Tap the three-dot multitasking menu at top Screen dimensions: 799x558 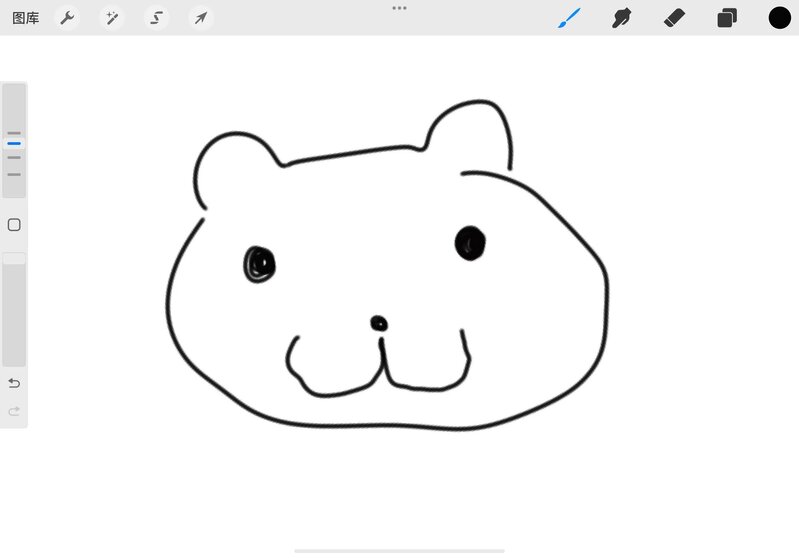(x=400, y=8)
